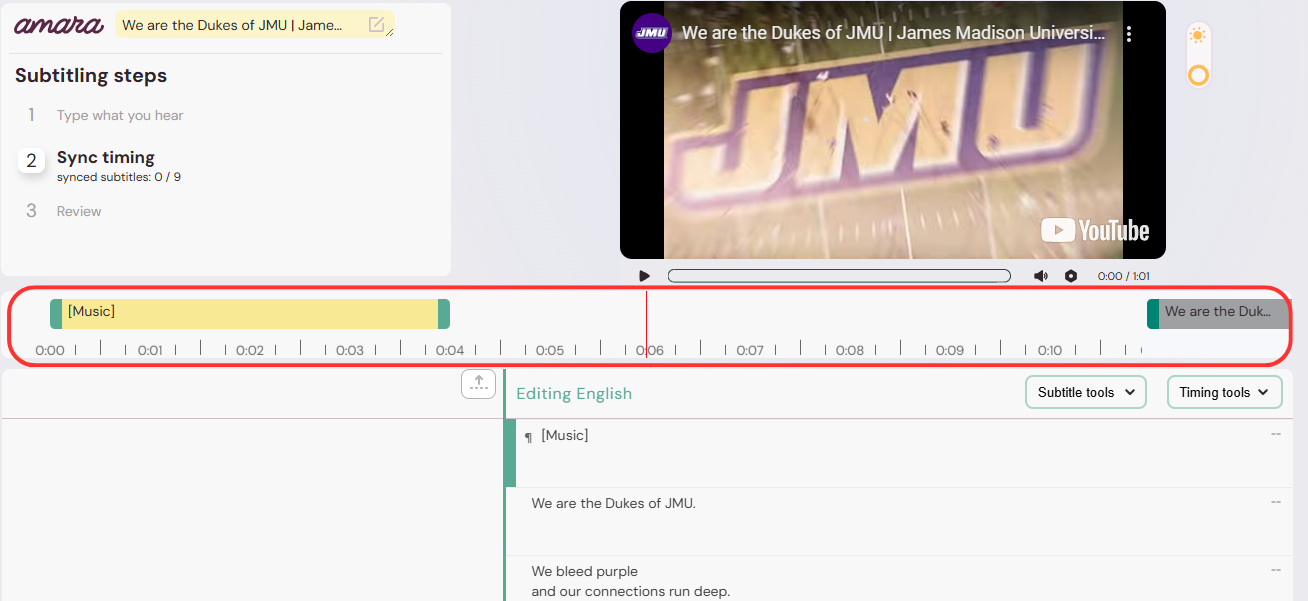The width and height of the screenshot is (1308, 601).
Task: Open step 1 Type what you hear
Action: tap(120, 115)
